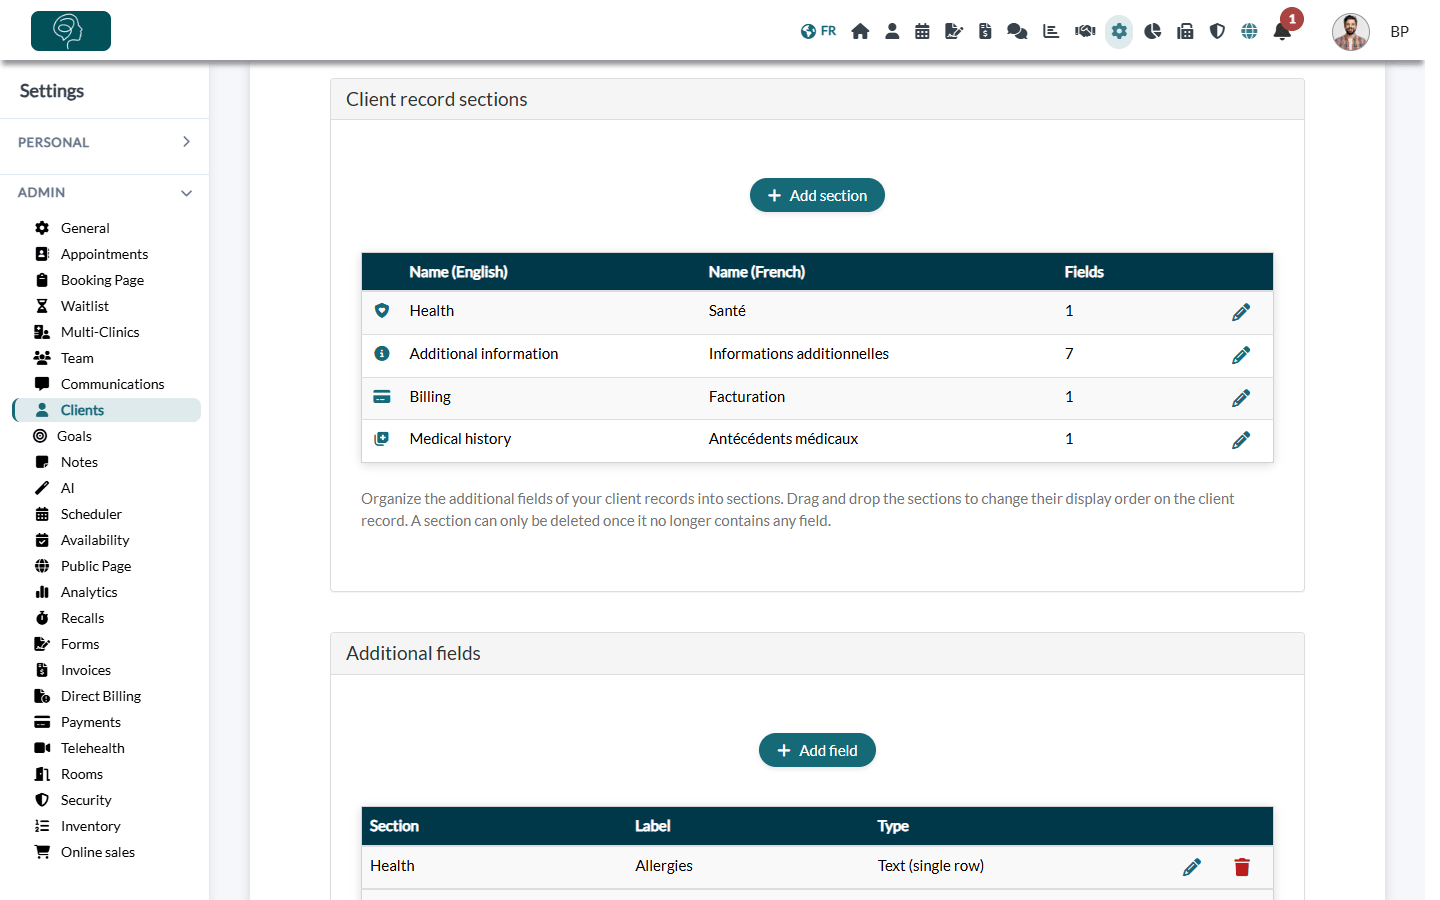The height and width of the screenshot is (900, 1440).
Task: Collapse the ADMIN settings section
Action: point(104,192)
